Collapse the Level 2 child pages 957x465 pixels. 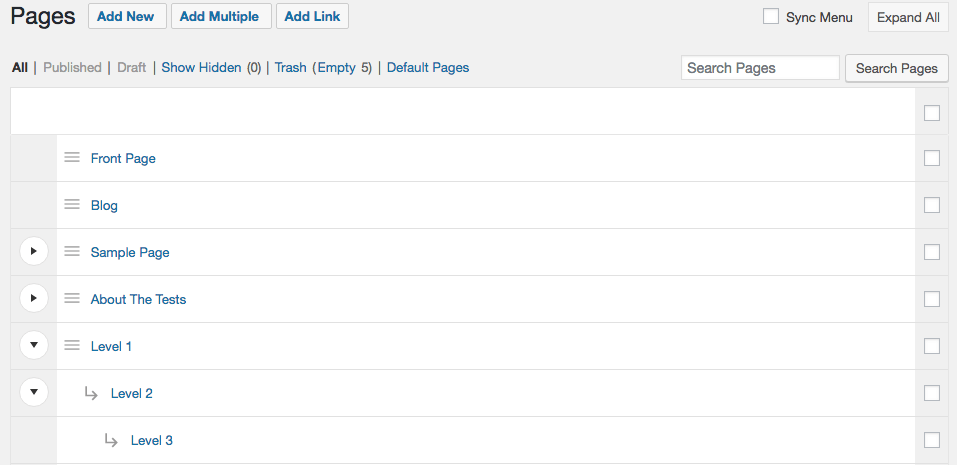tap(34, 393)
